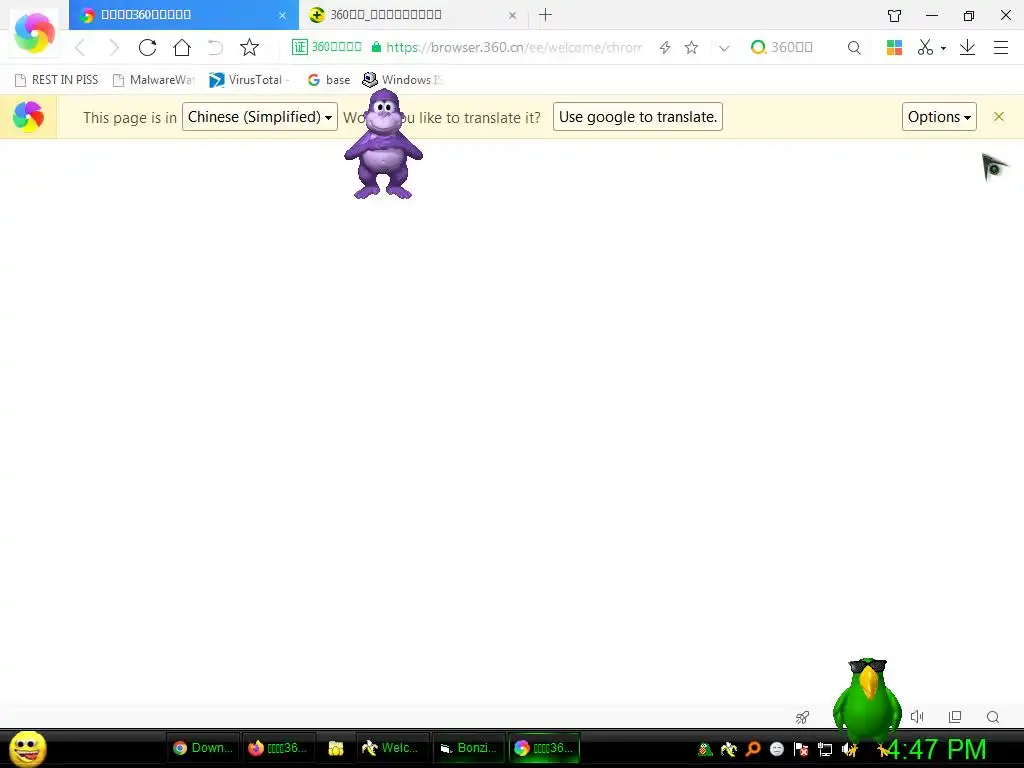Open the file explorer taskbar icon
Image resolution: width=1024 pixels, height=768 pixels.
336,748
